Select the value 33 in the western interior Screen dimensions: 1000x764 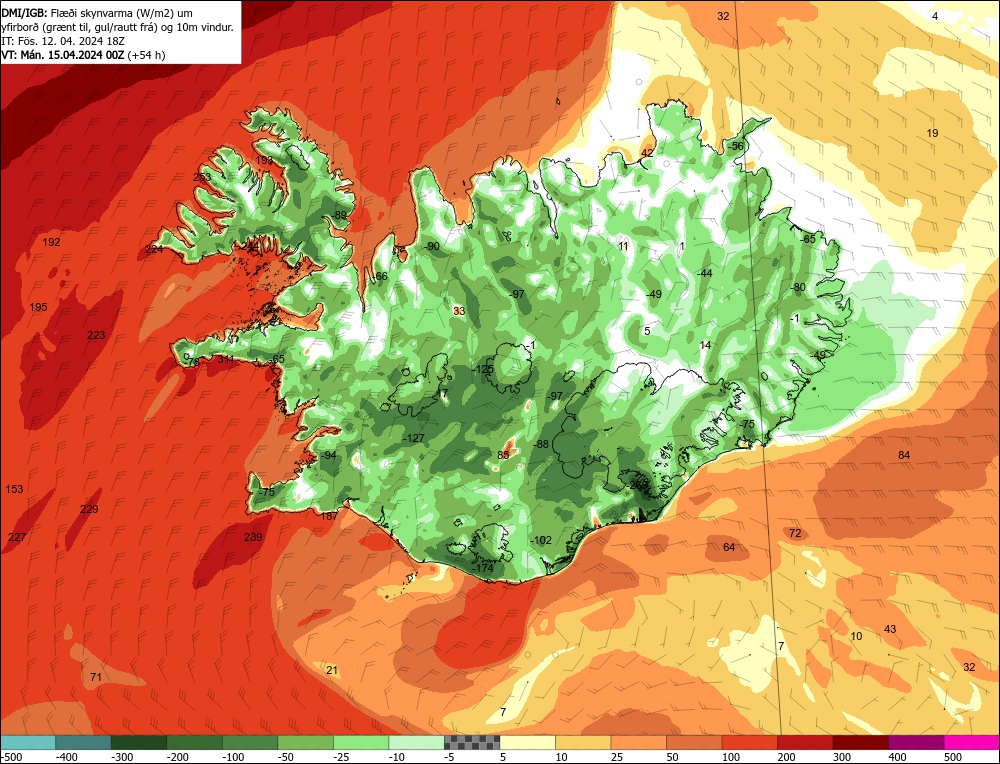pos(459,311)
